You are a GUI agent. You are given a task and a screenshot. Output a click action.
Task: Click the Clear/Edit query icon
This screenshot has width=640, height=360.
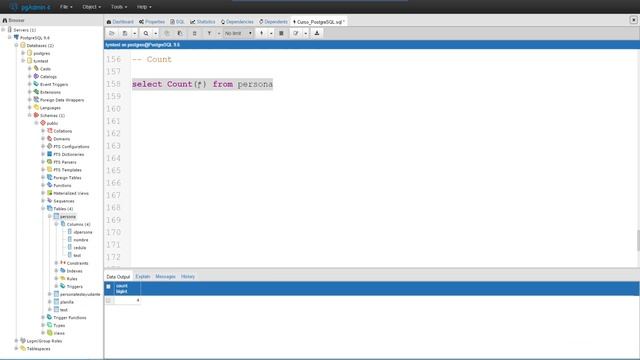tap(296, 33)
